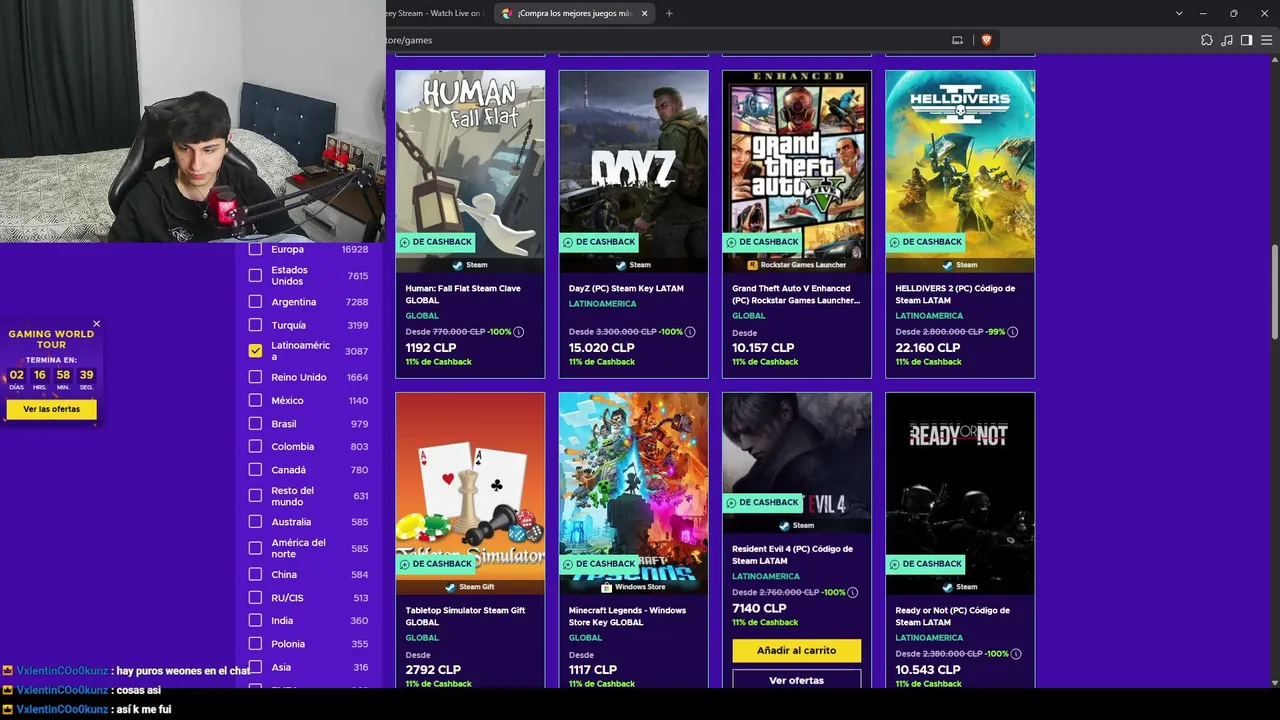Click 'Ver las ofertas' yellow button
The image size is (1280, 720).
point(52,409)
